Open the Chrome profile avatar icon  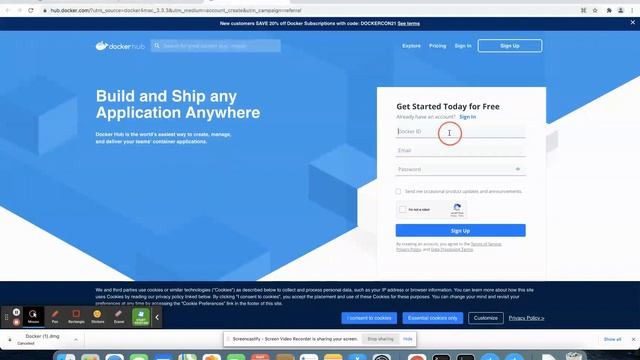tap(620, 10)
